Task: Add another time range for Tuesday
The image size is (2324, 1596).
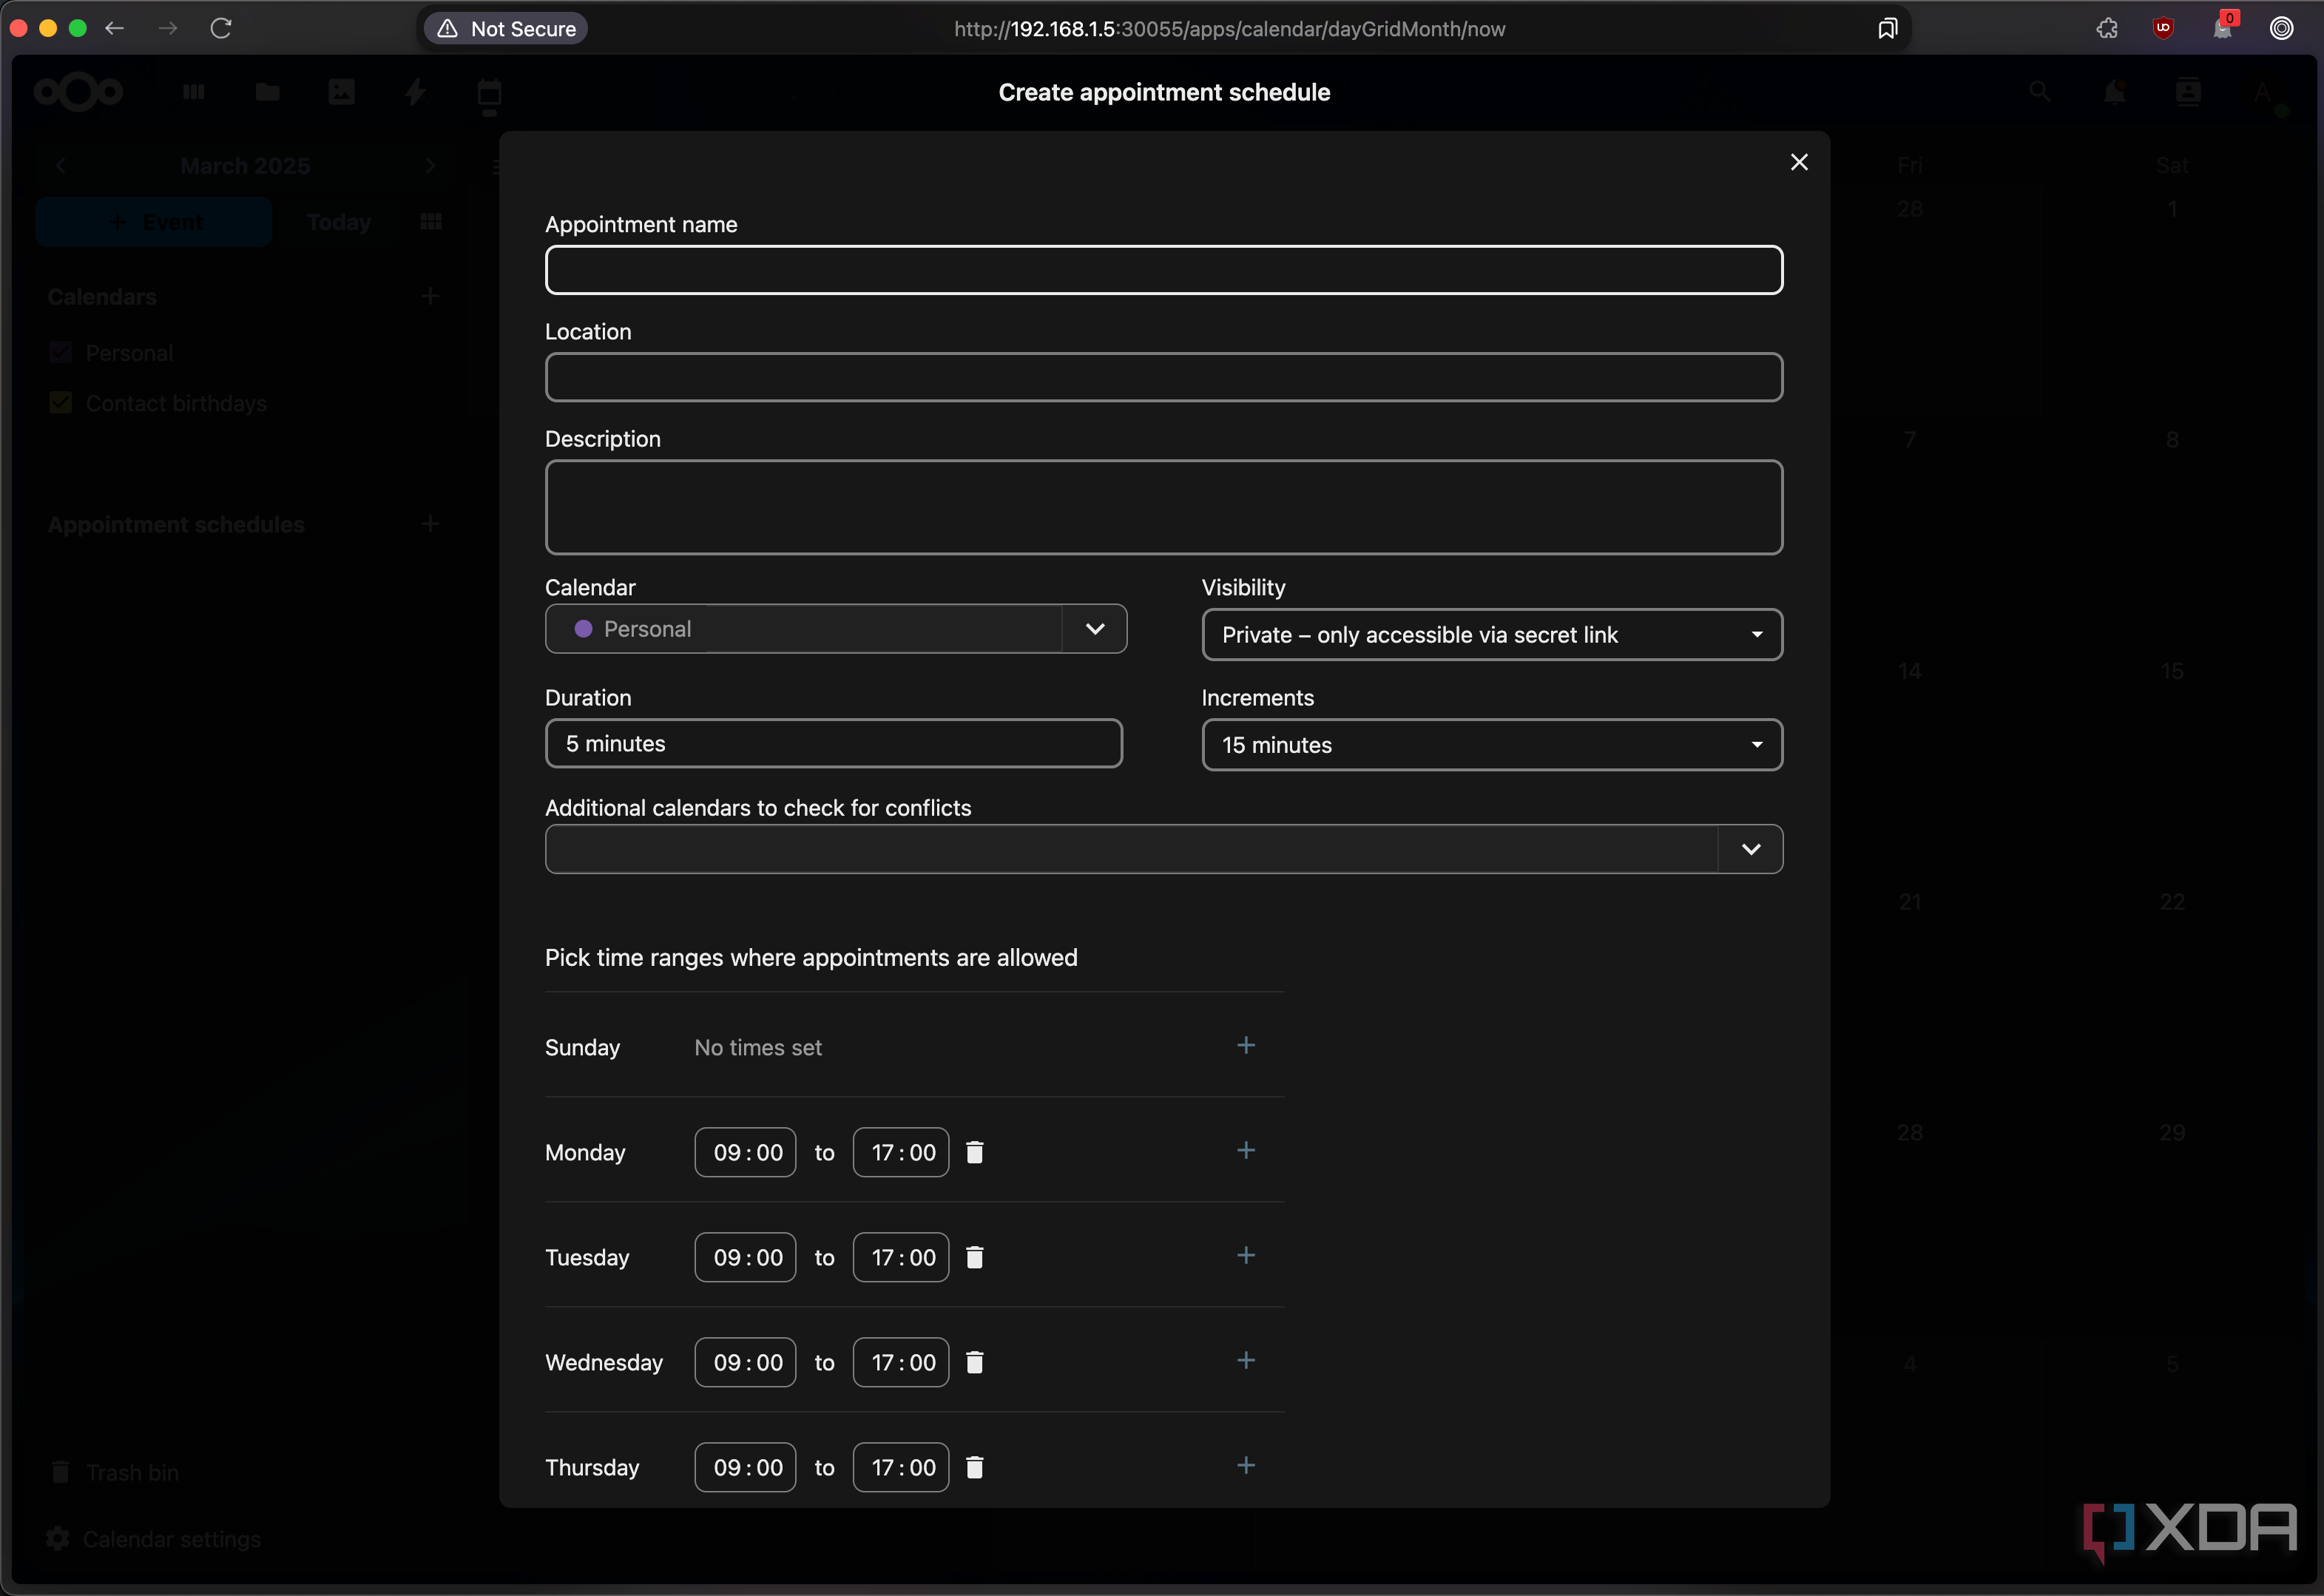Action: (1245, 1256)
